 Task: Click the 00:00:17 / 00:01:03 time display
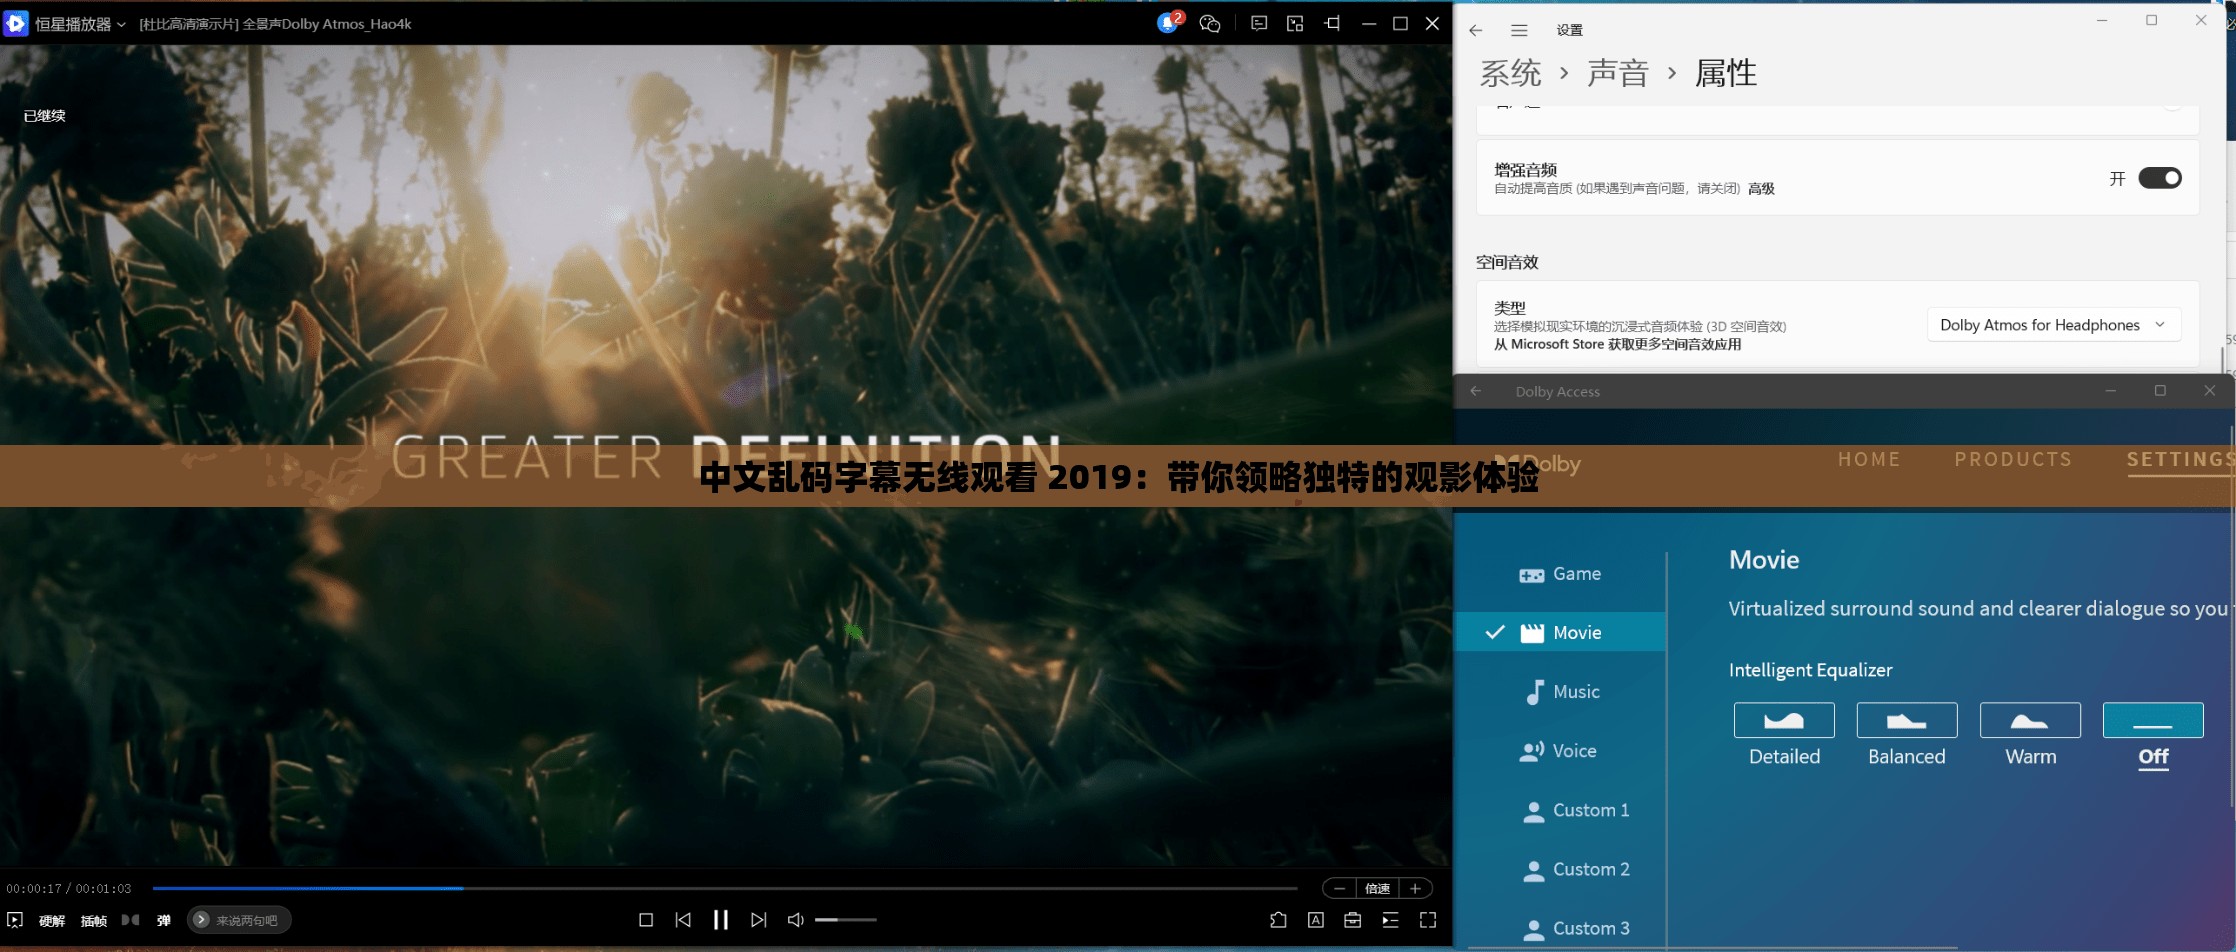[x=69, y=888]
